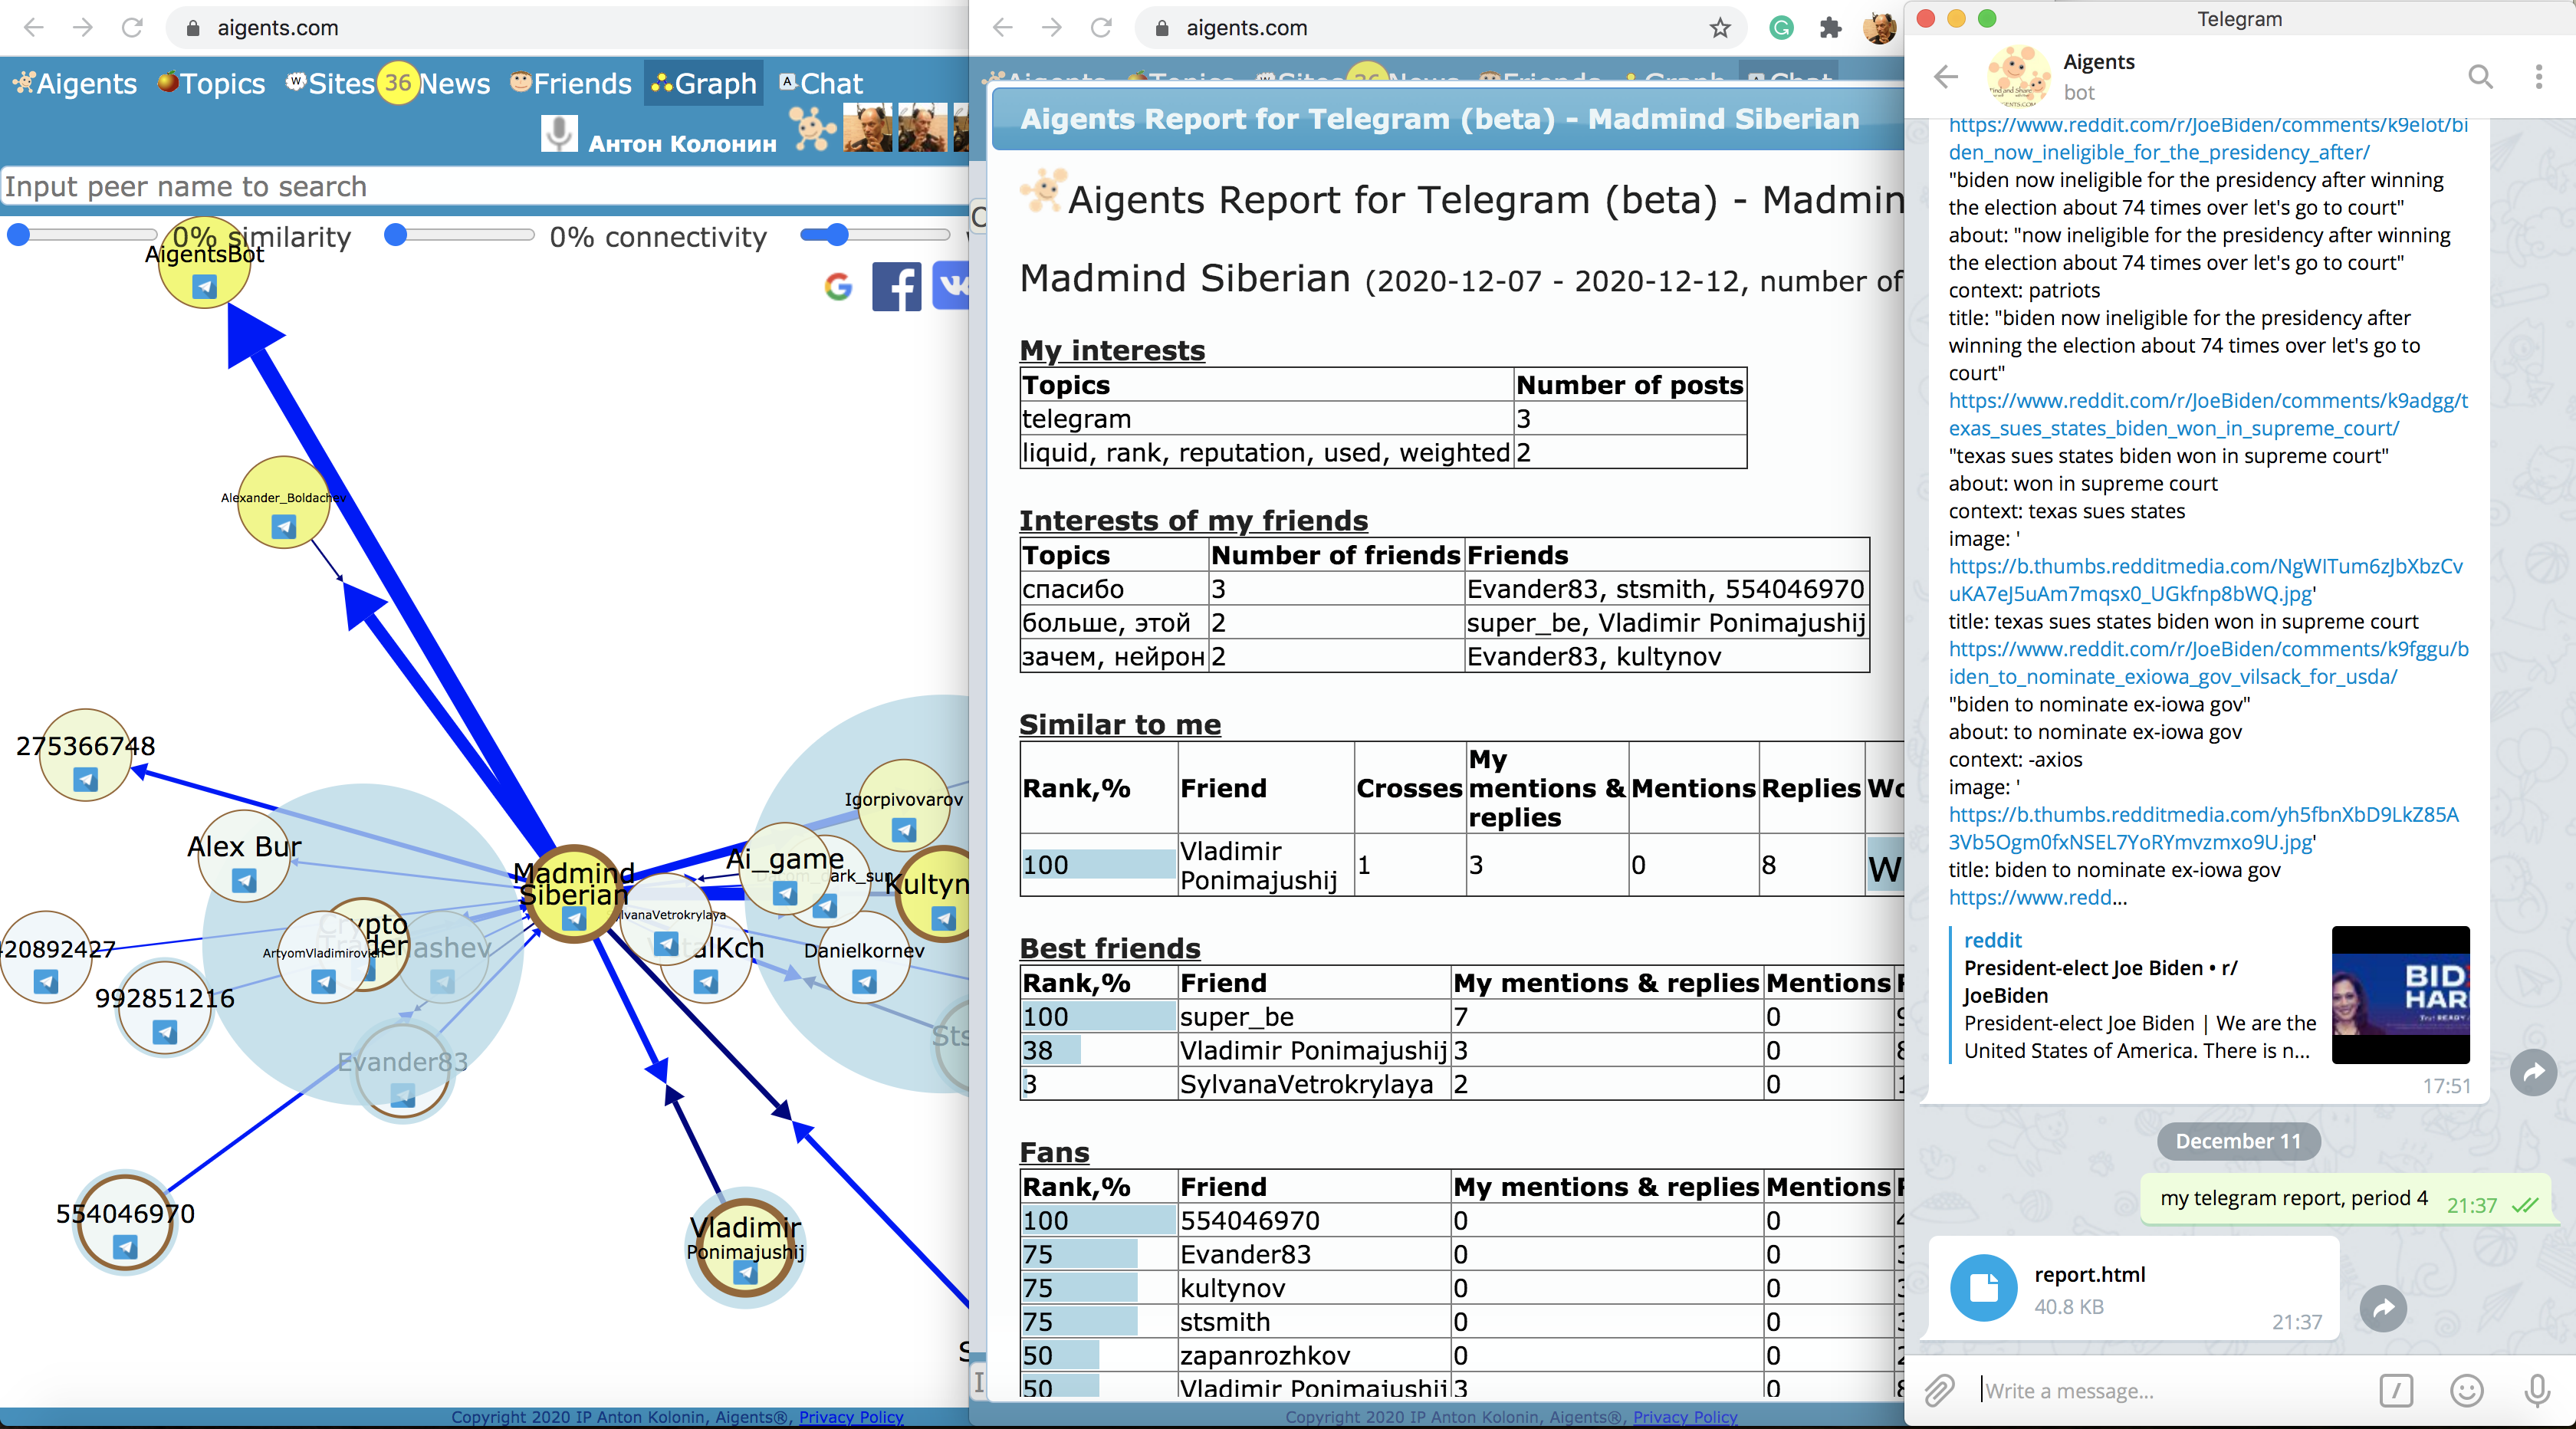This screenshot has width=2576, height=1429.
Task: Open the Graph tab
Action: pos(704,84)
